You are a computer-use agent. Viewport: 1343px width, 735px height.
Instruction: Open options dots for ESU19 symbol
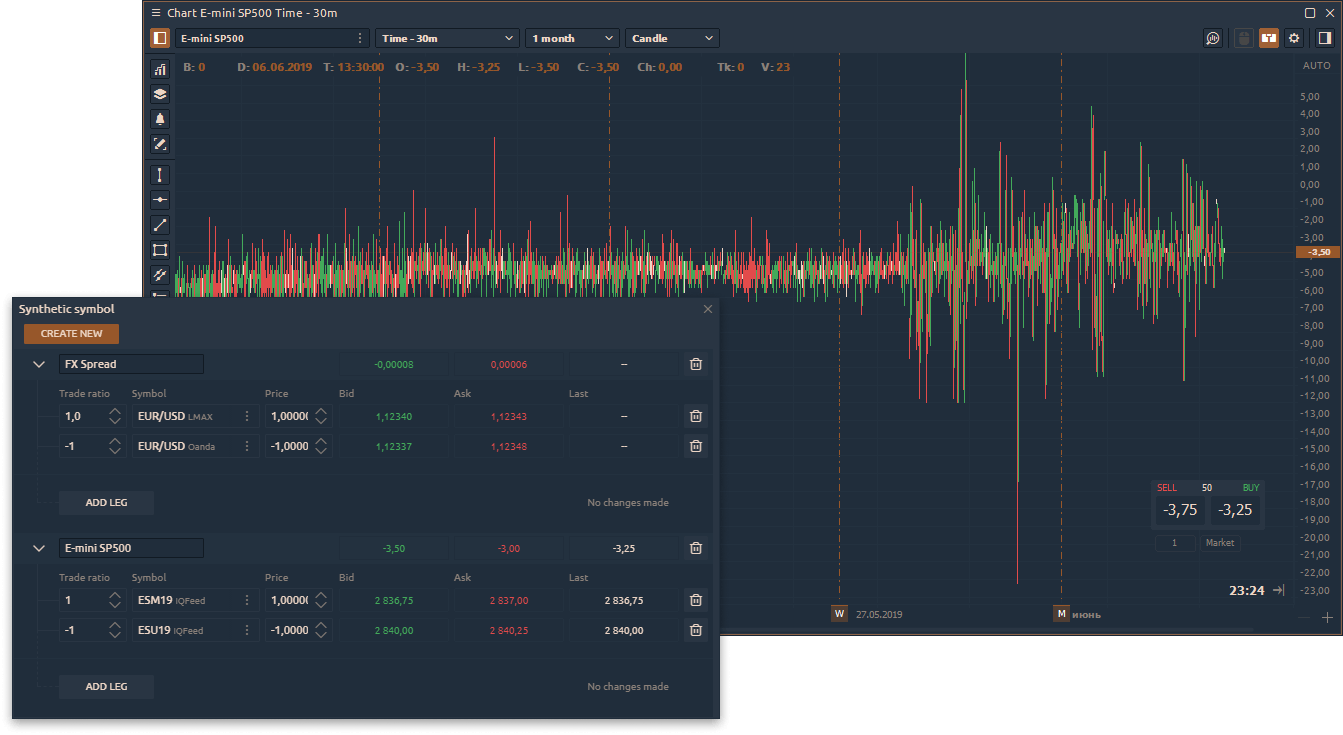coord(247,630)
